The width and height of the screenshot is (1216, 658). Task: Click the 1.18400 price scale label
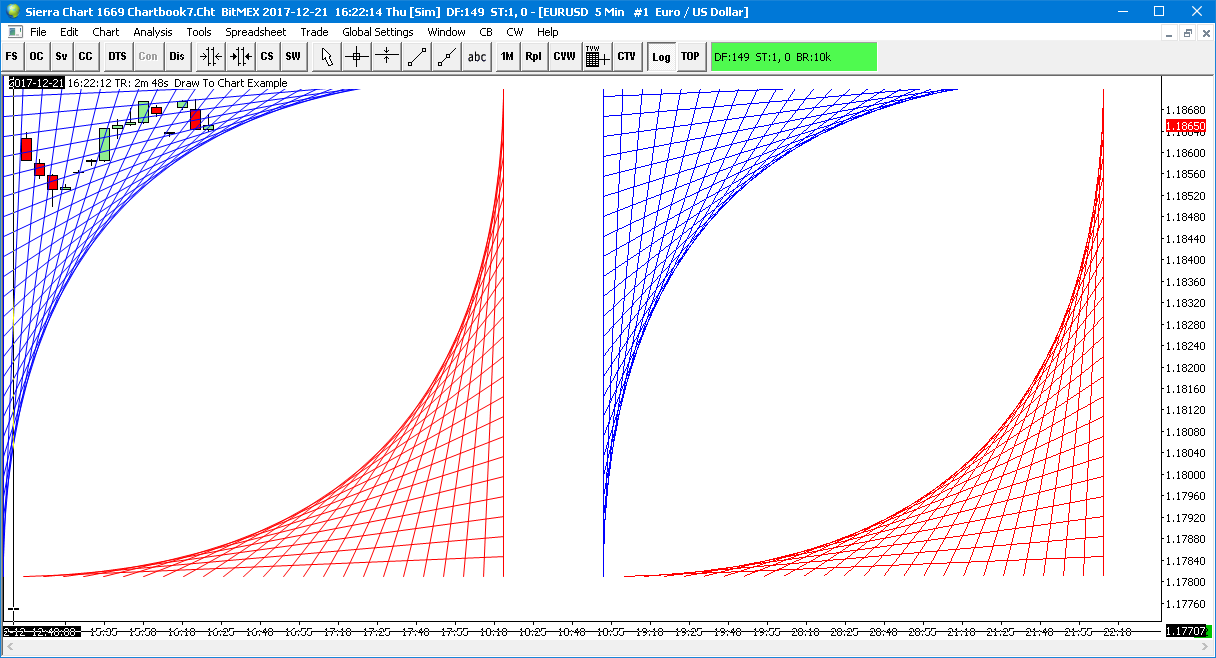tap(1185, 260)
